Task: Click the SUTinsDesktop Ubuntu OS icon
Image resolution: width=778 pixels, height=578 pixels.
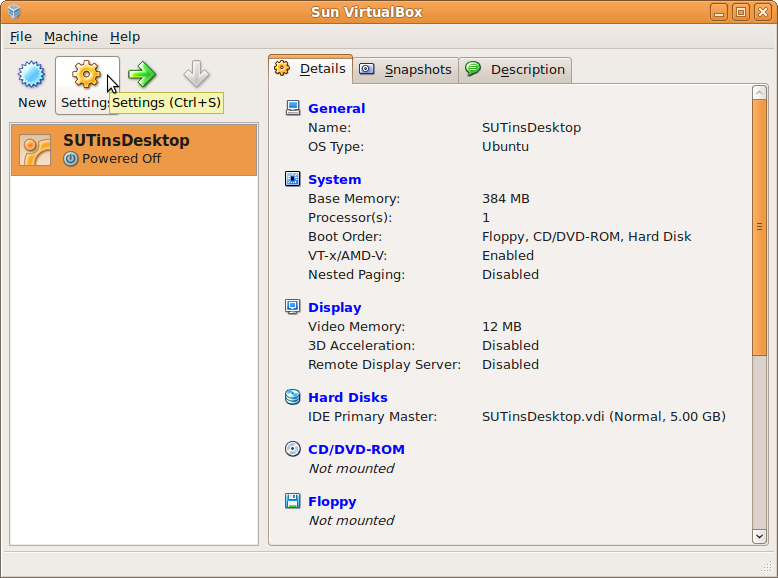Action: [35, 150]
